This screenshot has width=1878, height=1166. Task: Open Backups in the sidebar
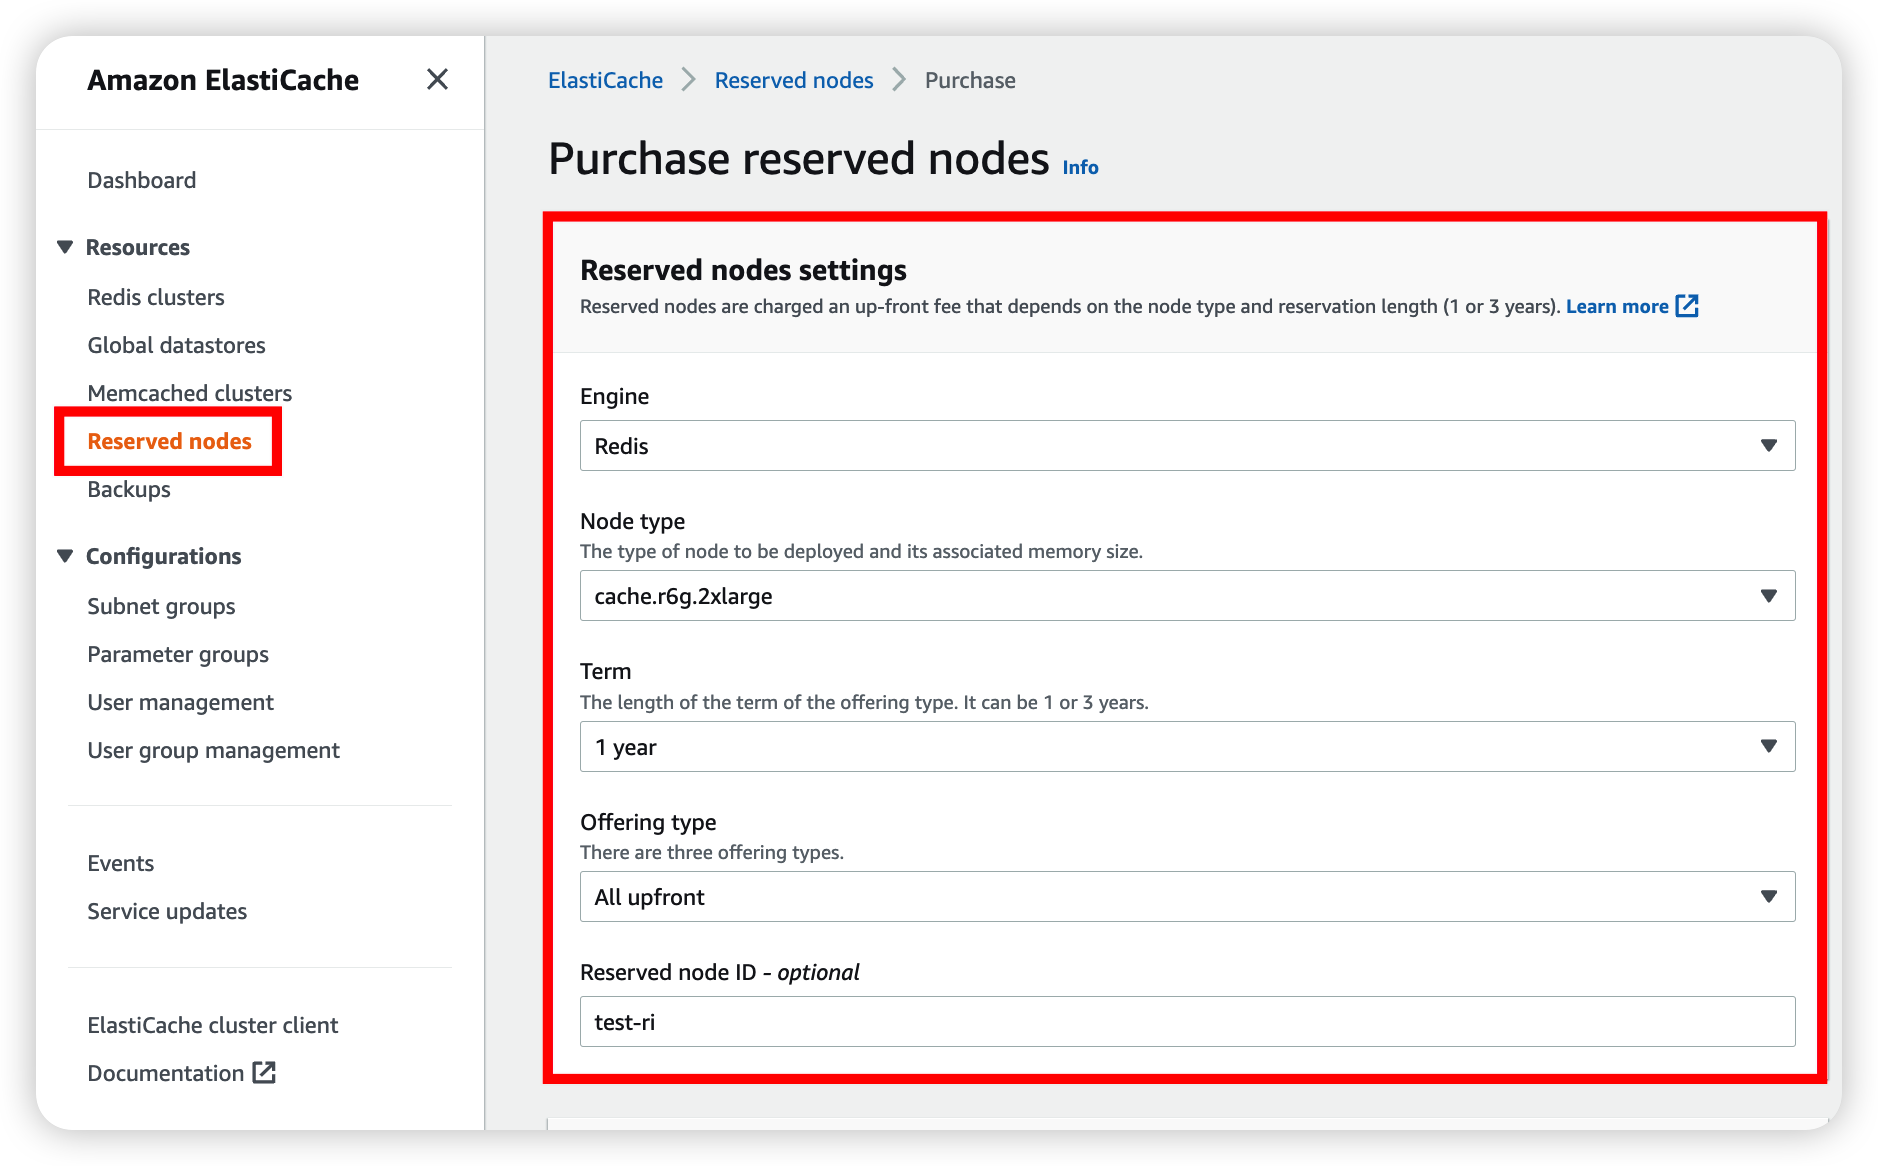[x=129, y=489]
